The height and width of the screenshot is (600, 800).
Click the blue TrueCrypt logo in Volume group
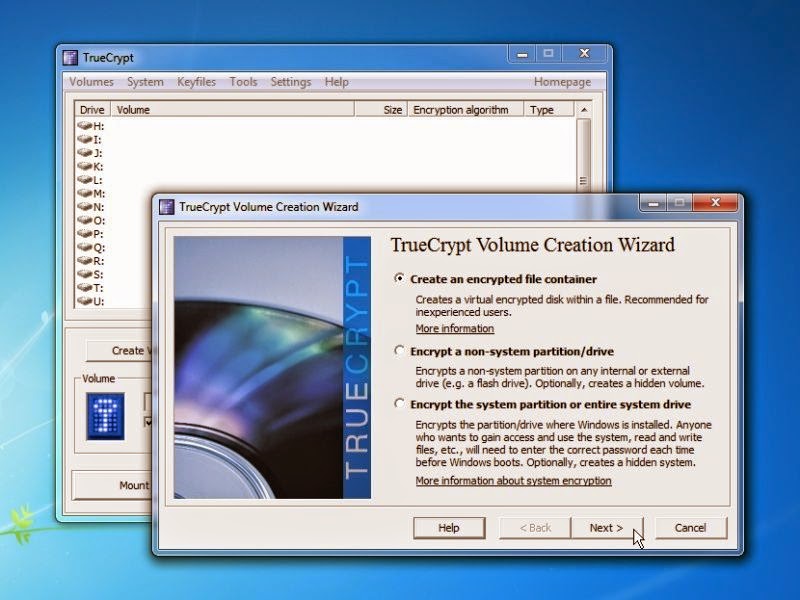(x=105, y=416)
